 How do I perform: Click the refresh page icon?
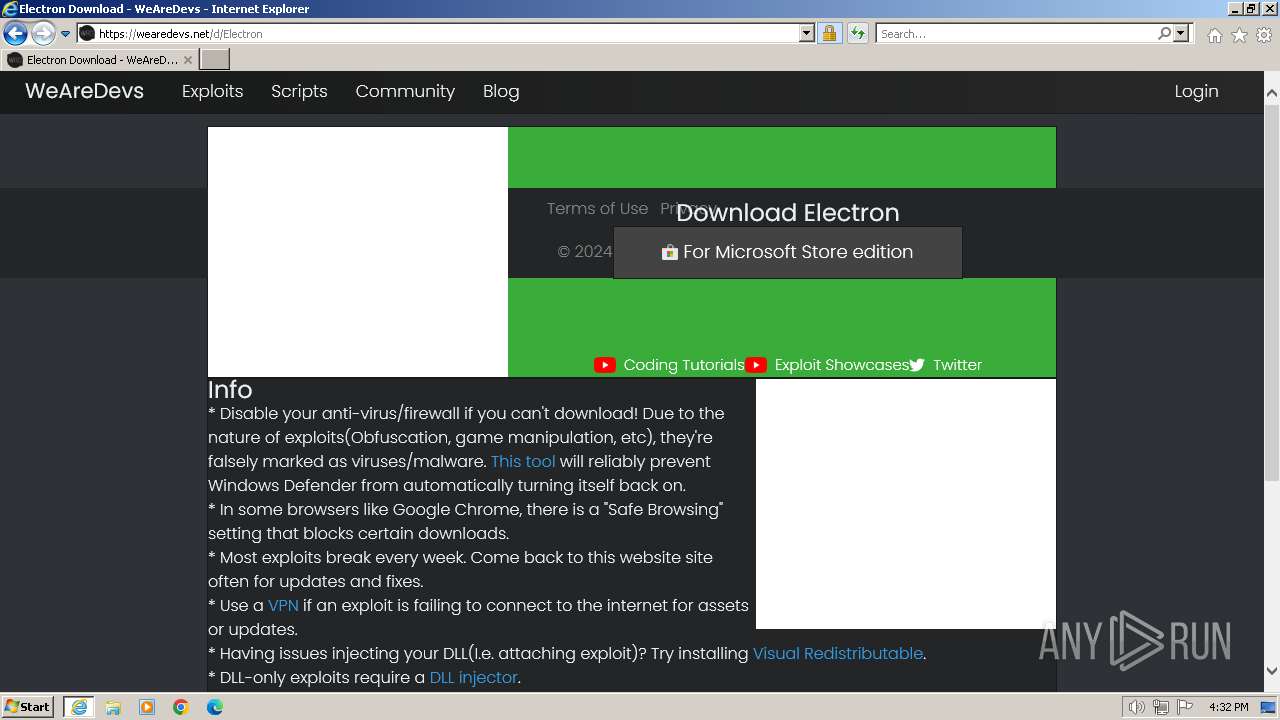[x=857, y=34]
